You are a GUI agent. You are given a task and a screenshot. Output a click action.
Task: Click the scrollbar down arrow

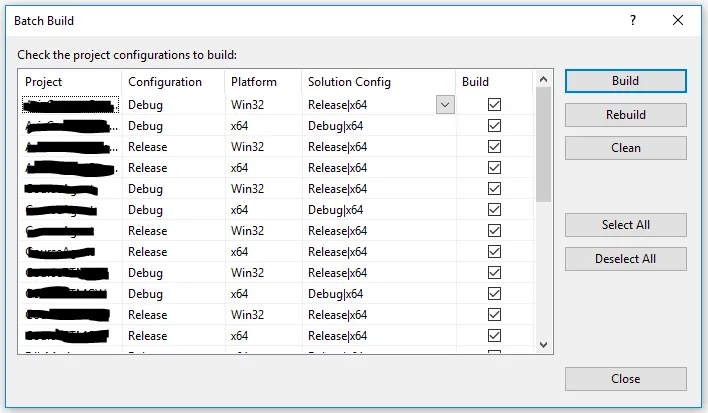pos(544,344)
